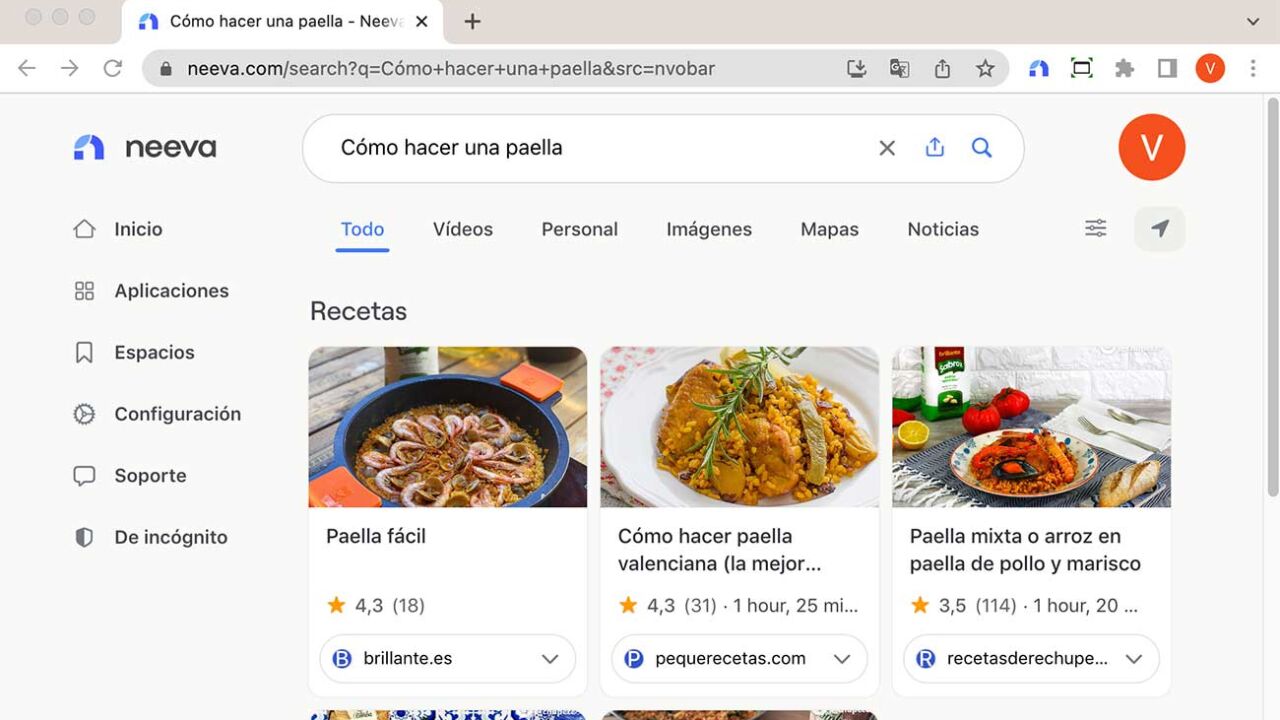Click the page vertical scrollbar
The width and height of the screenshot is (1280, 720).
(1272, 300)
